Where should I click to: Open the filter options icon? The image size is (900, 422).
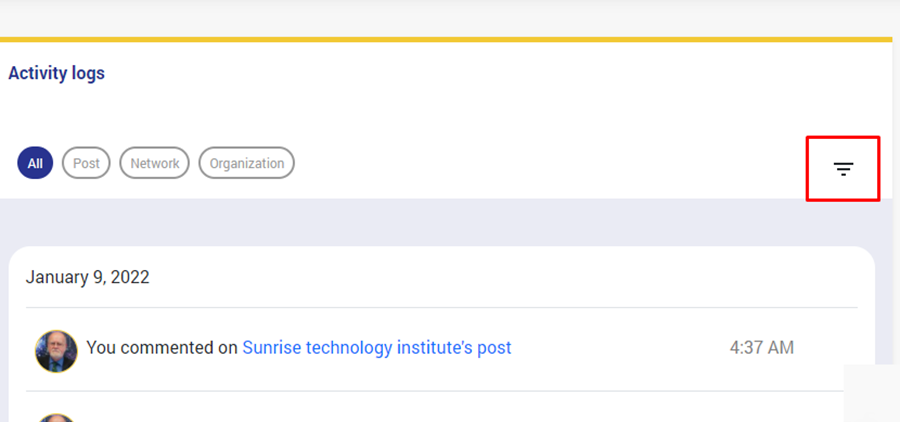[x=843, y=169]
